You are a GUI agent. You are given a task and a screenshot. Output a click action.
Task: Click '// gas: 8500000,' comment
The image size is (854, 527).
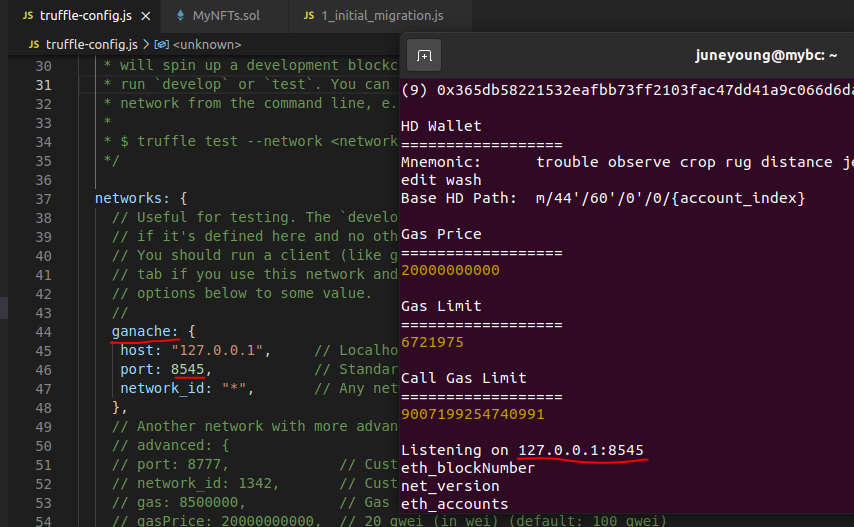pos(179,502)
